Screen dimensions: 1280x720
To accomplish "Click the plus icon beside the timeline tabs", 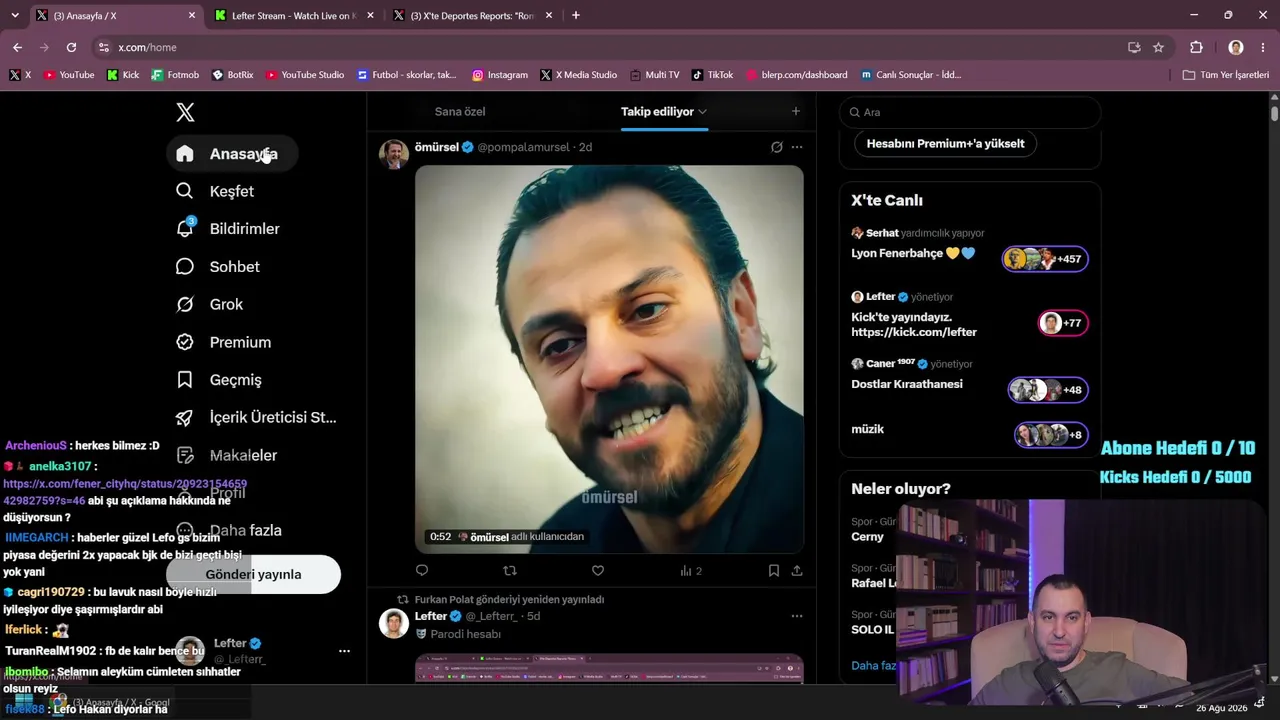I will (x=796, y=112).
